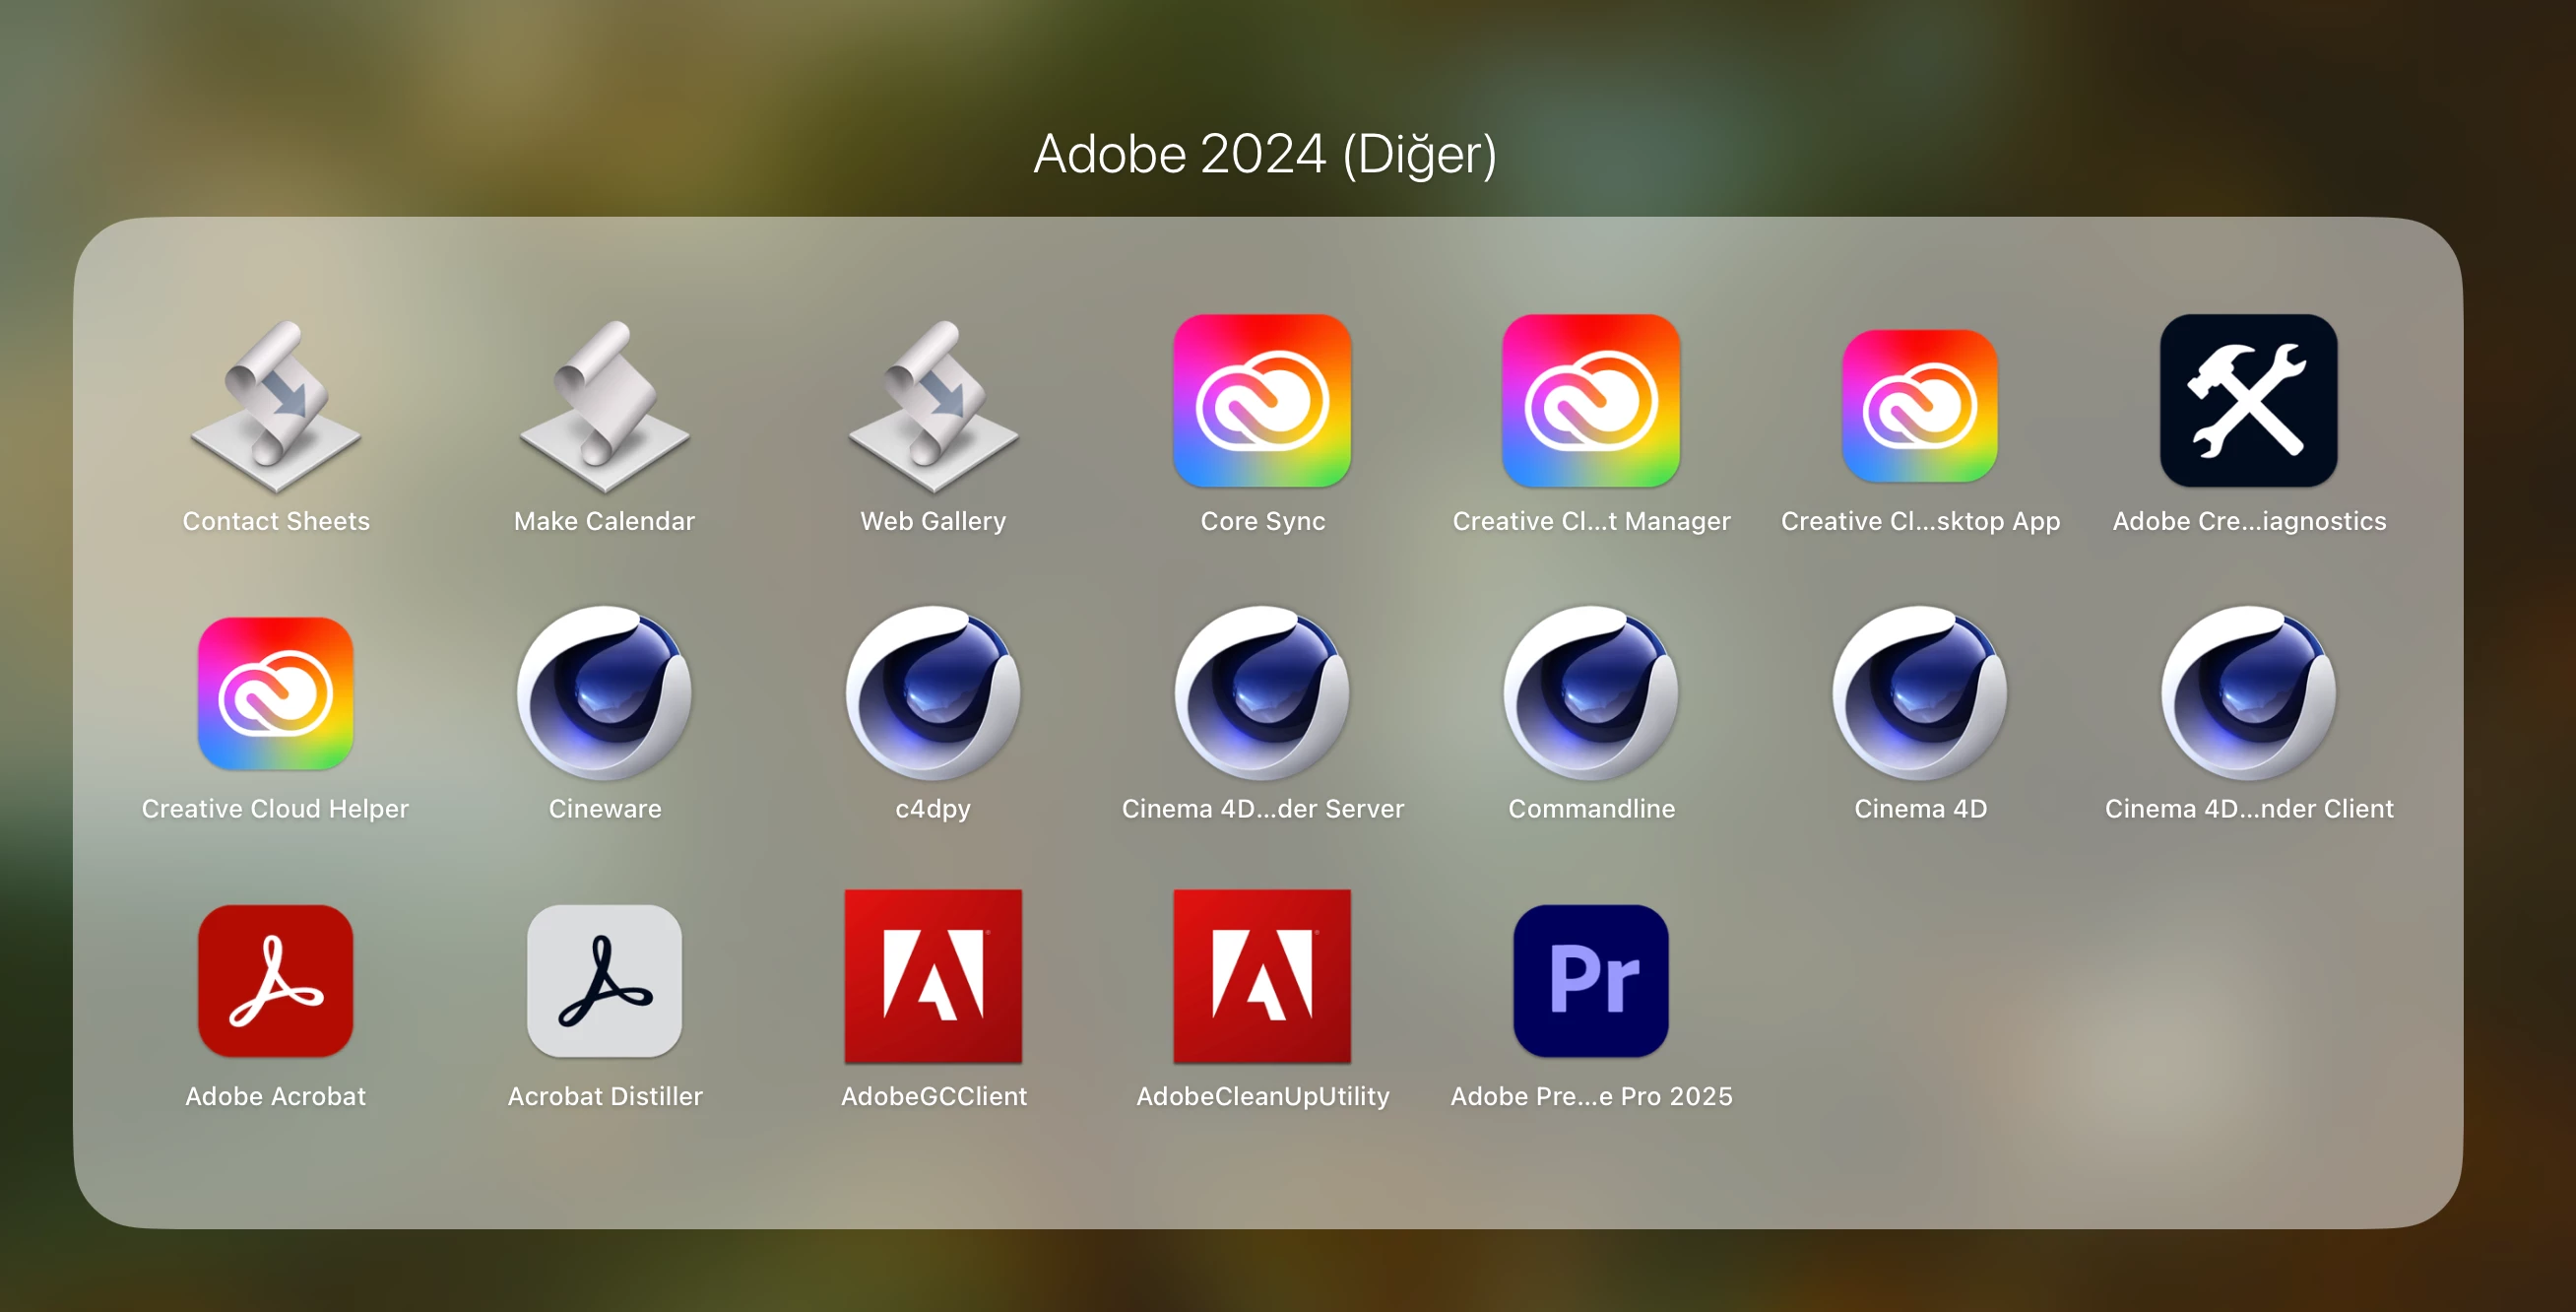
Task: Open the Creative Cloud Manager app ending 't Manager'
Action: [x=1591, y=401]
